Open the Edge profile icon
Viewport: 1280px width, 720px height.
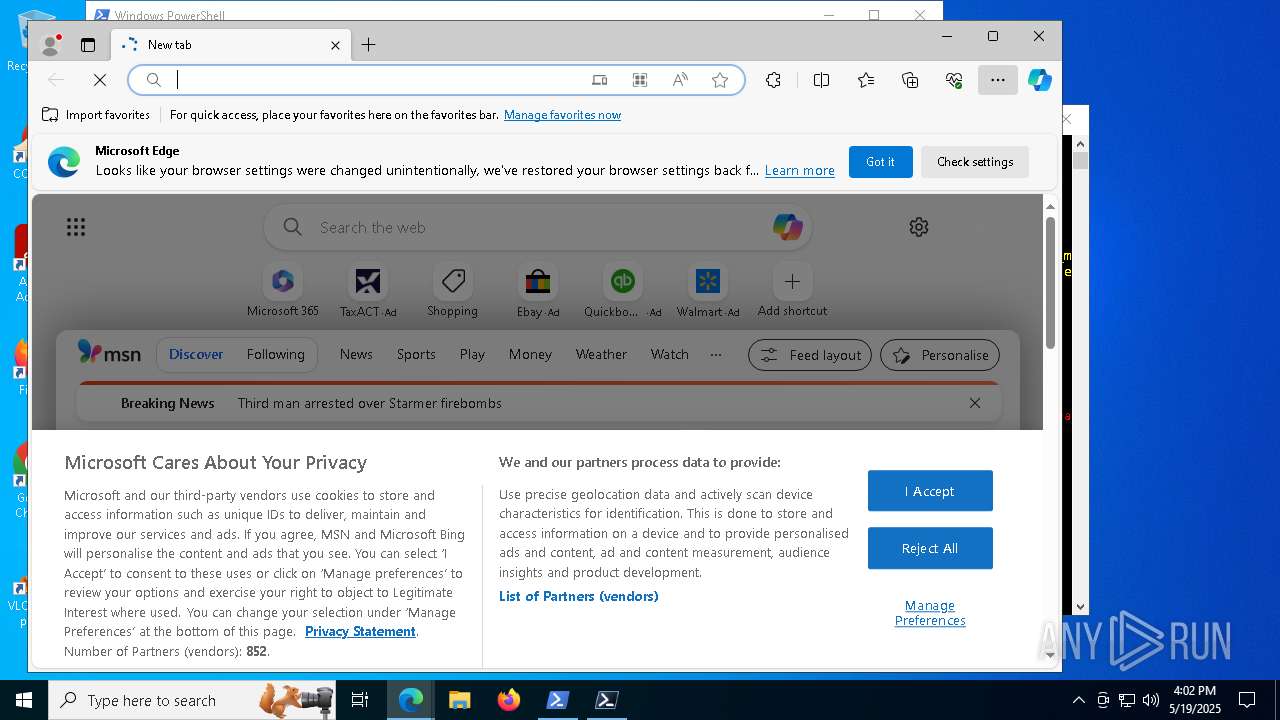(50, 45)
